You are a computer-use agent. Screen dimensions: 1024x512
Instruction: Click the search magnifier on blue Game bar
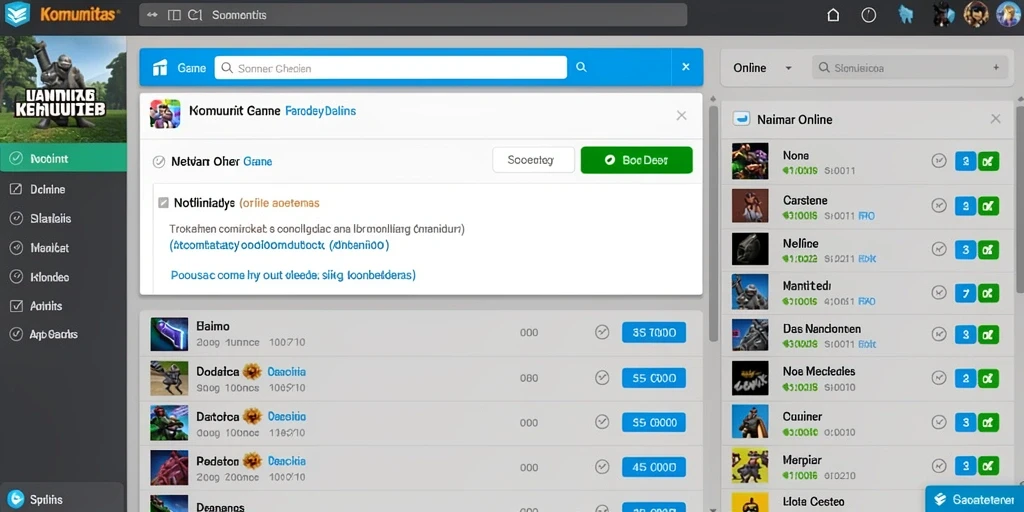coord(581,67)
